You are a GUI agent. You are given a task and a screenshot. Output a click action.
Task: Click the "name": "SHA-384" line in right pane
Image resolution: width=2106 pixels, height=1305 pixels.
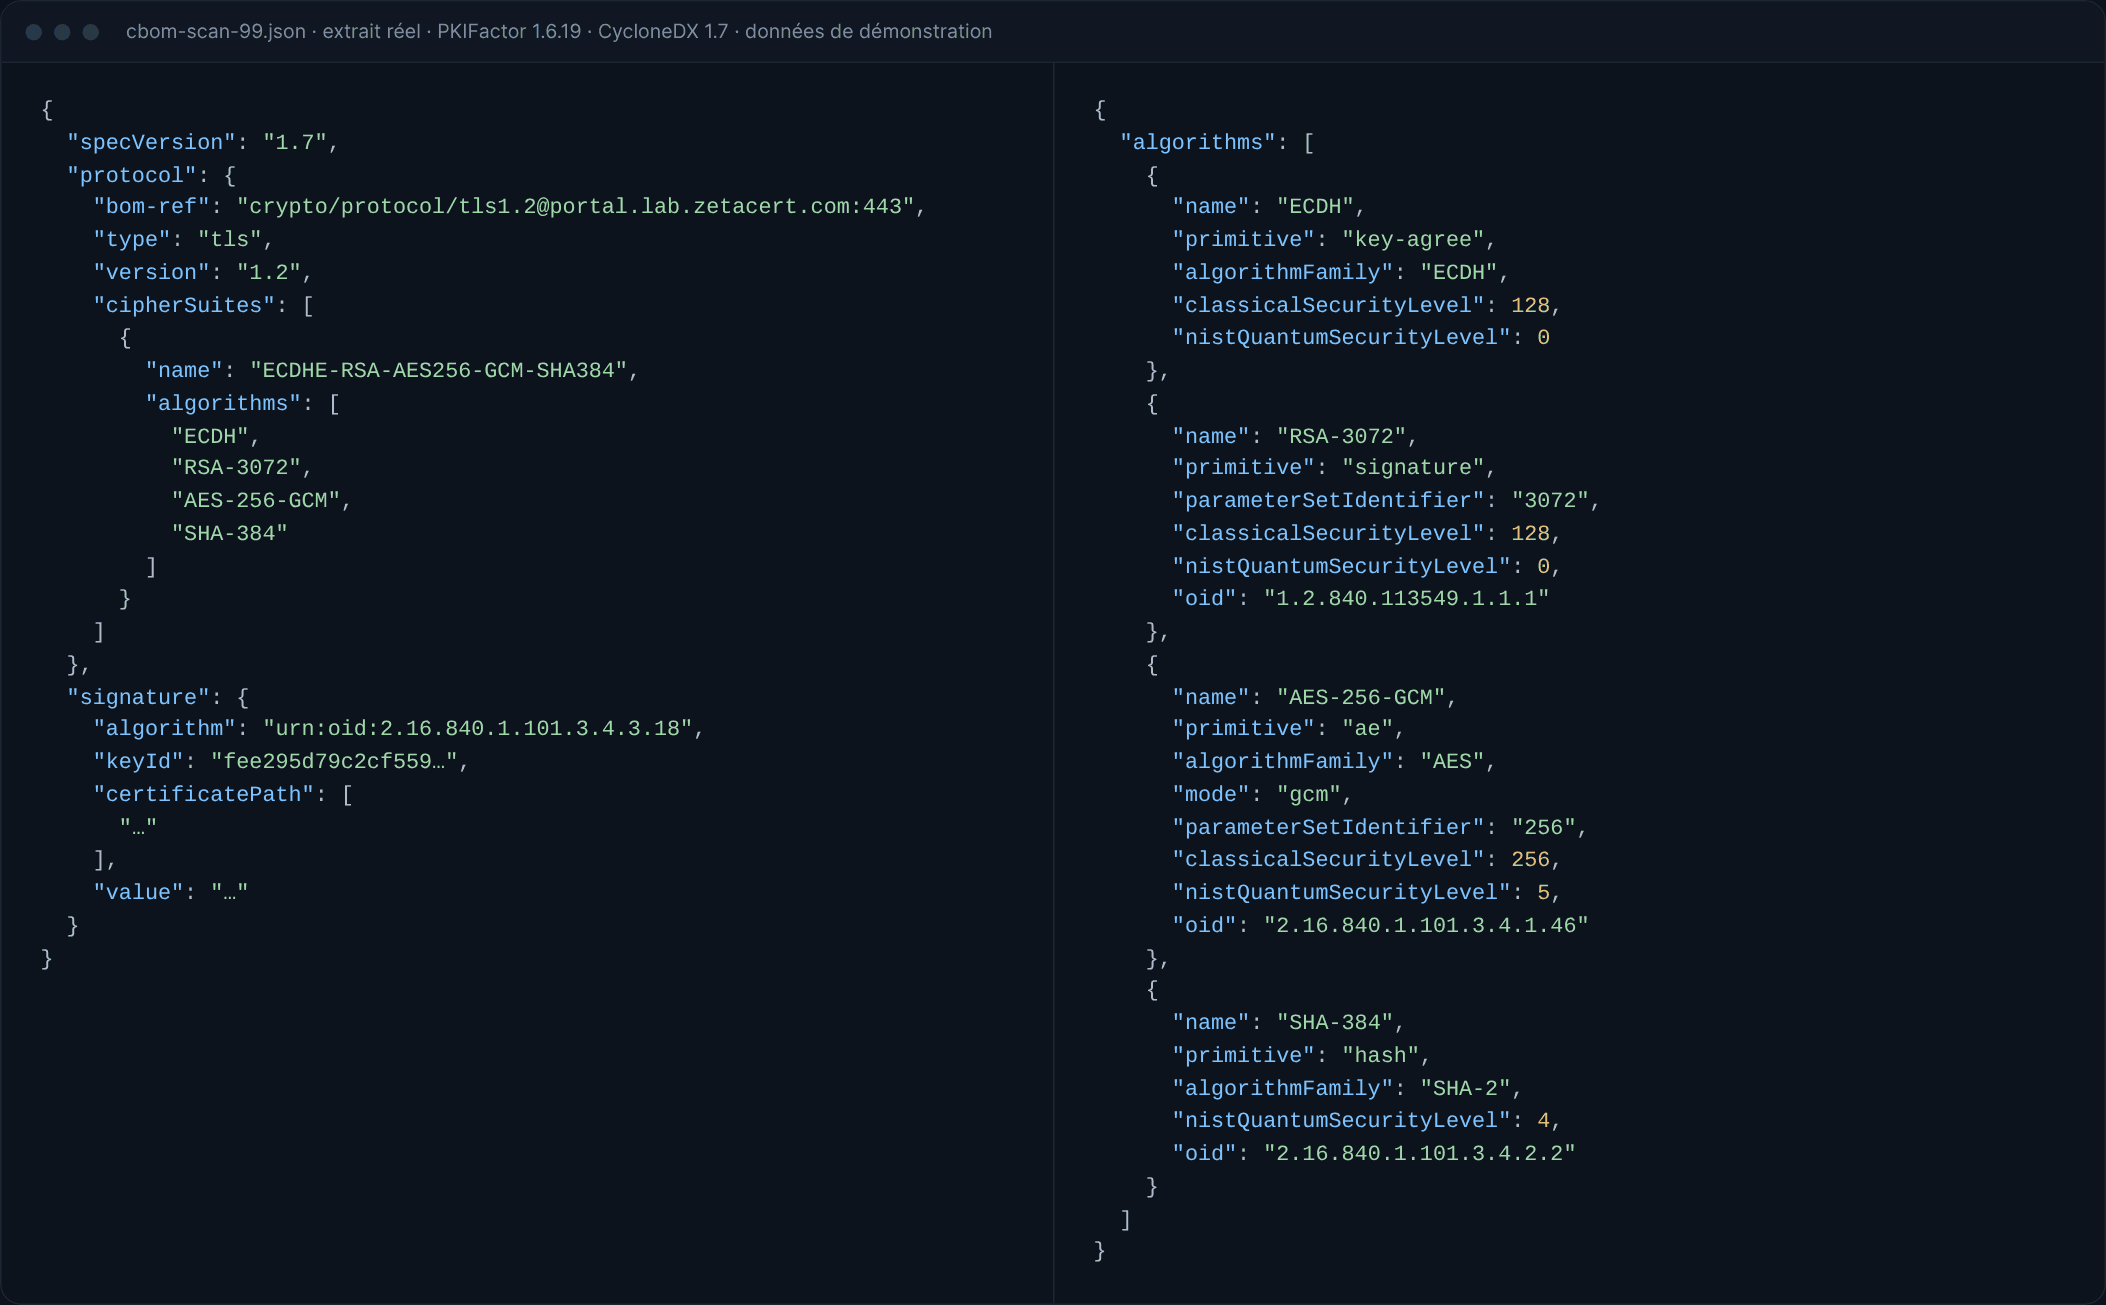[1289, 1022]
